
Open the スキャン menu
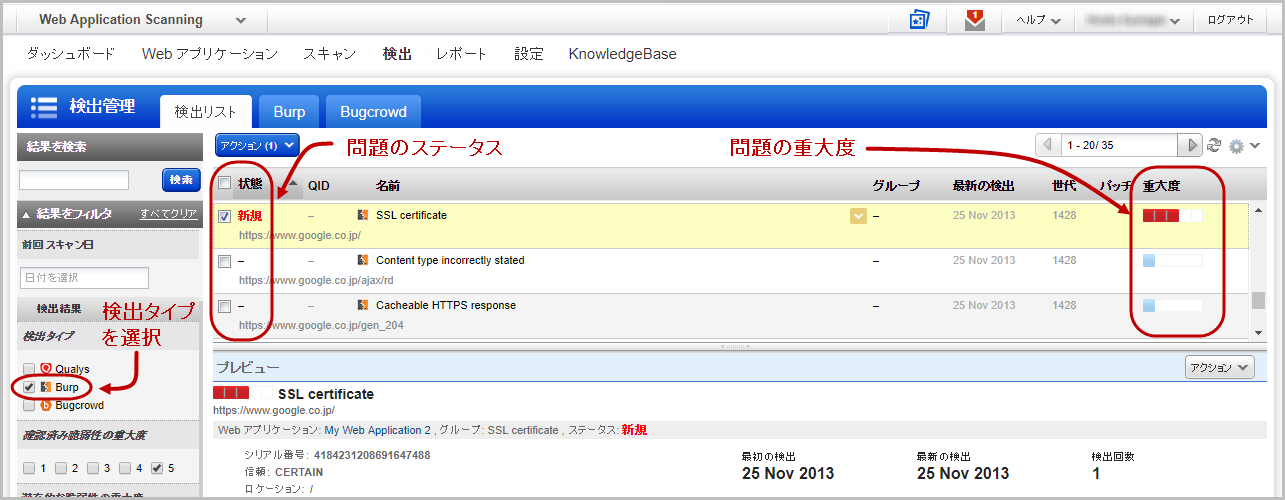(330, 54)
